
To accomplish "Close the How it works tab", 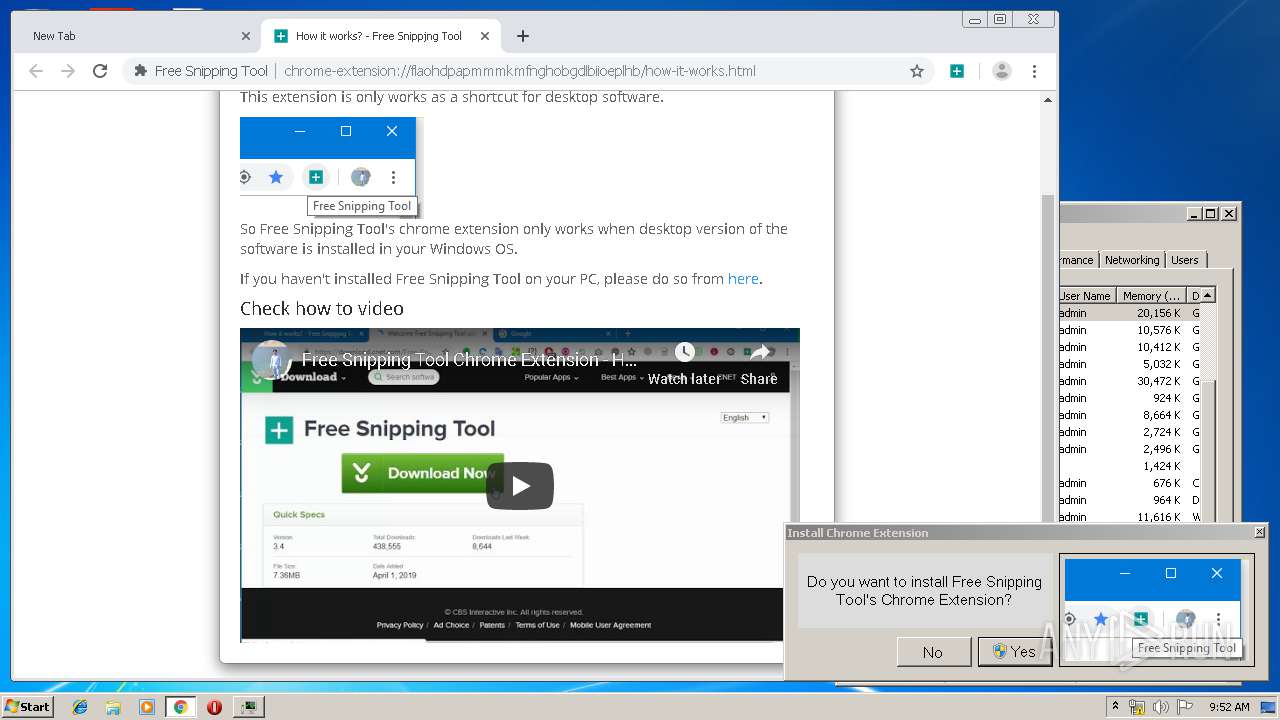I will (485, 36).
